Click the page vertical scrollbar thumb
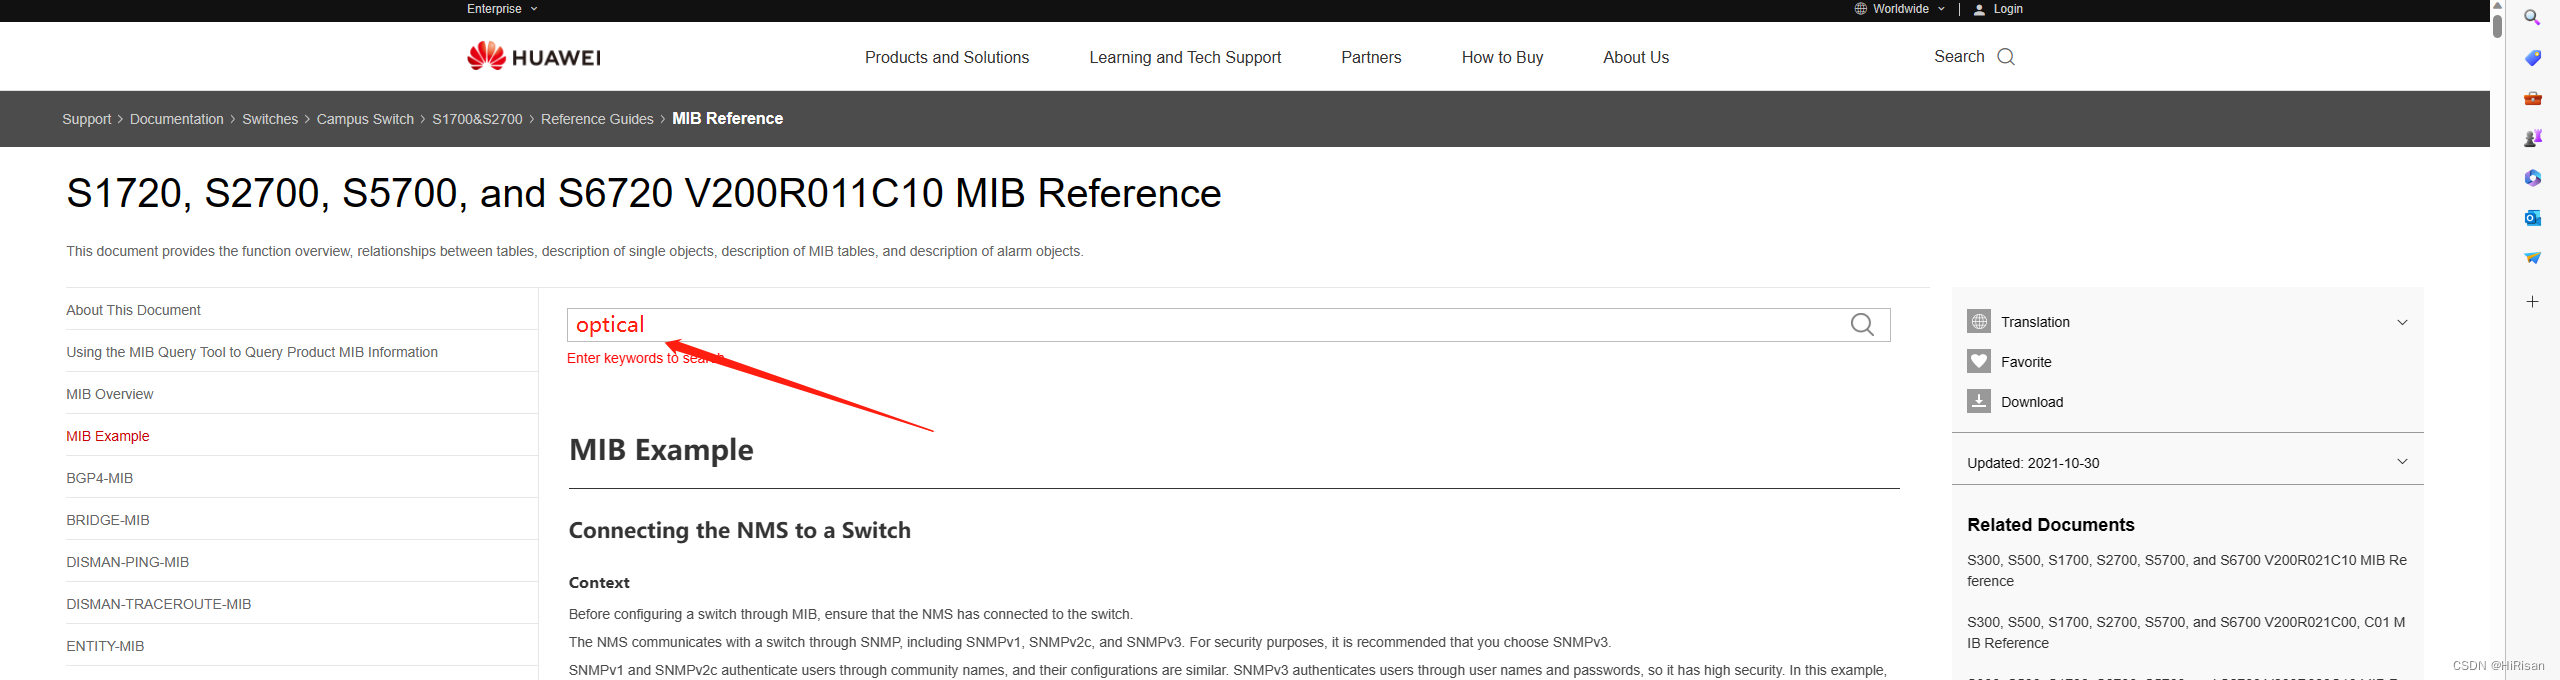This screenshot has height=680, width=2560. 2497,26
